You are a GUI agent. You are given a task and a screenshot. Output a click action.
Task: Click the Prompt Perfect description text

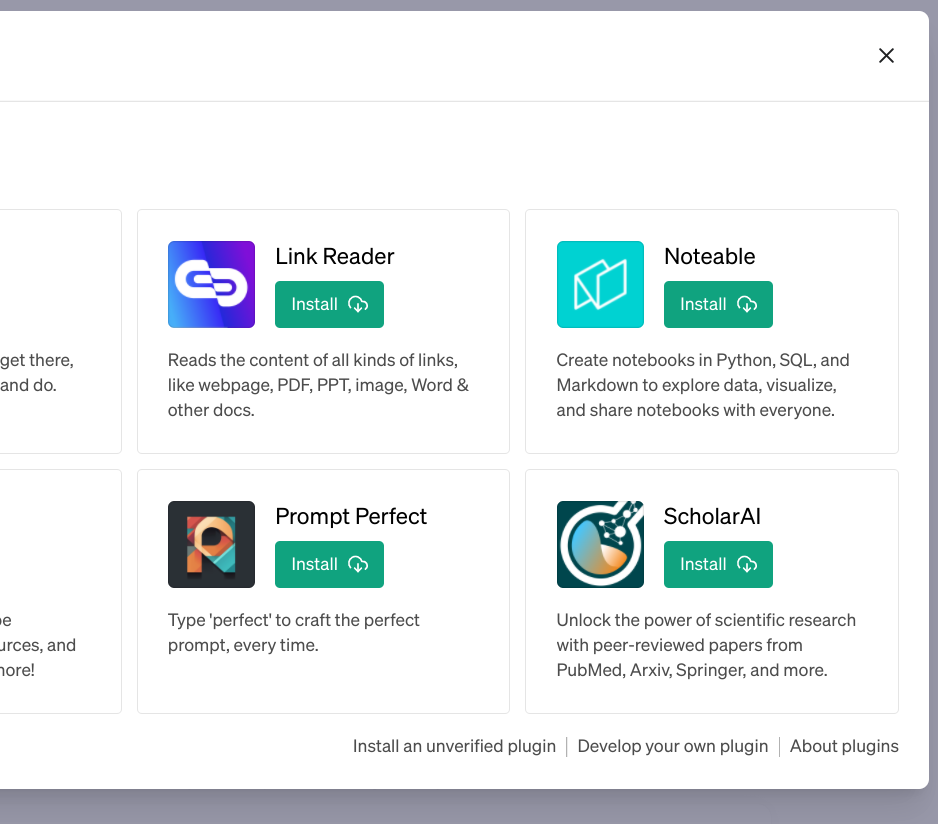coord(294,633)
